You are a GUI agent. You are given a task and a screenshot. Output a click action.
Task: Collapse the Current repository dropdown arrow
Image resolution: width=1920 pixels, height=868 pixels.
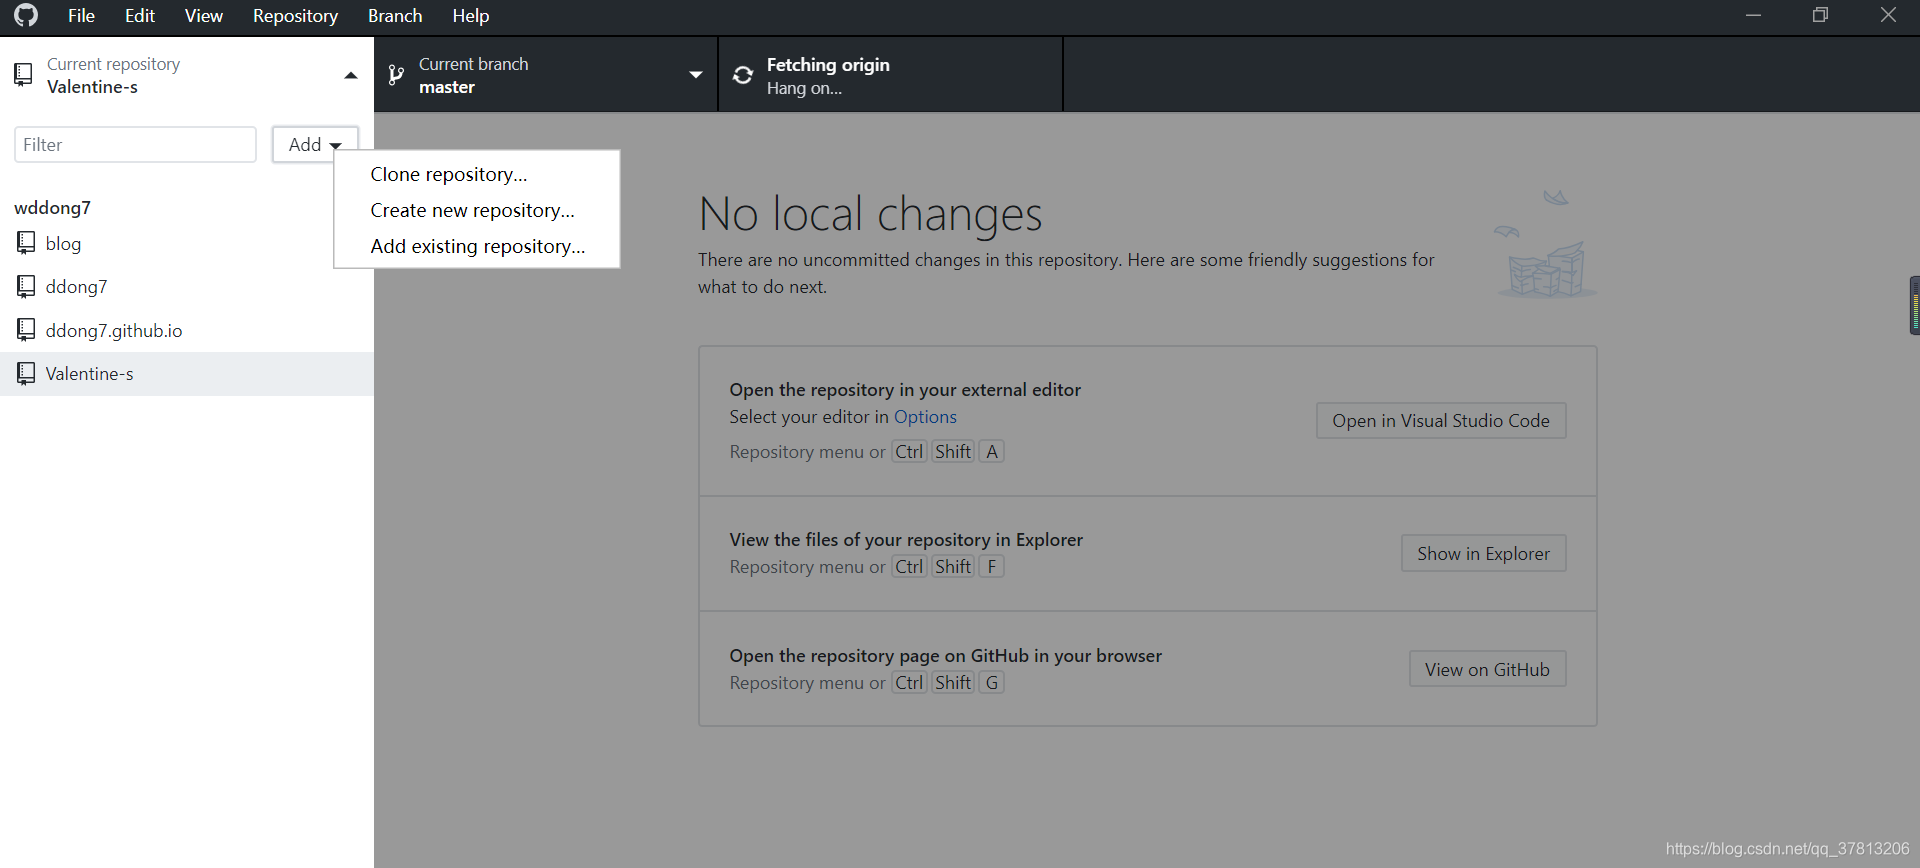[351, 75]
